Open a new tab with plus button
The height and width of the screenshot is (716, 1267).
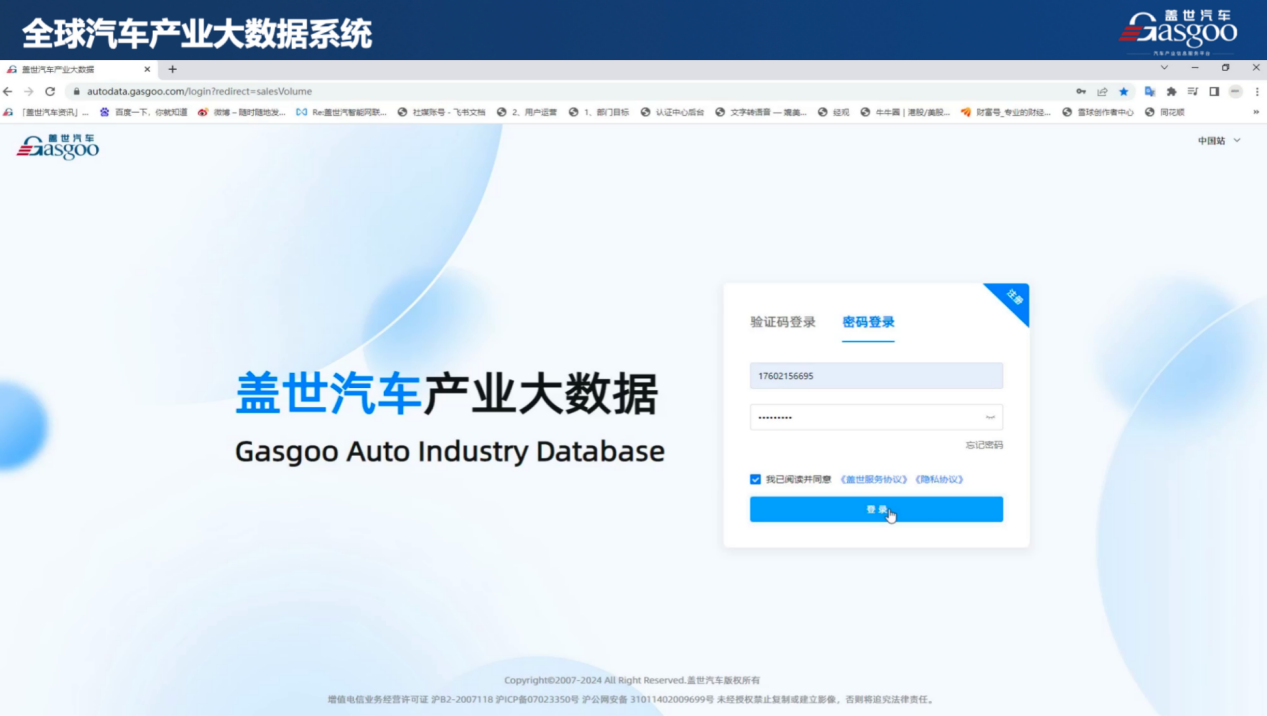click(x=172, y=69)
